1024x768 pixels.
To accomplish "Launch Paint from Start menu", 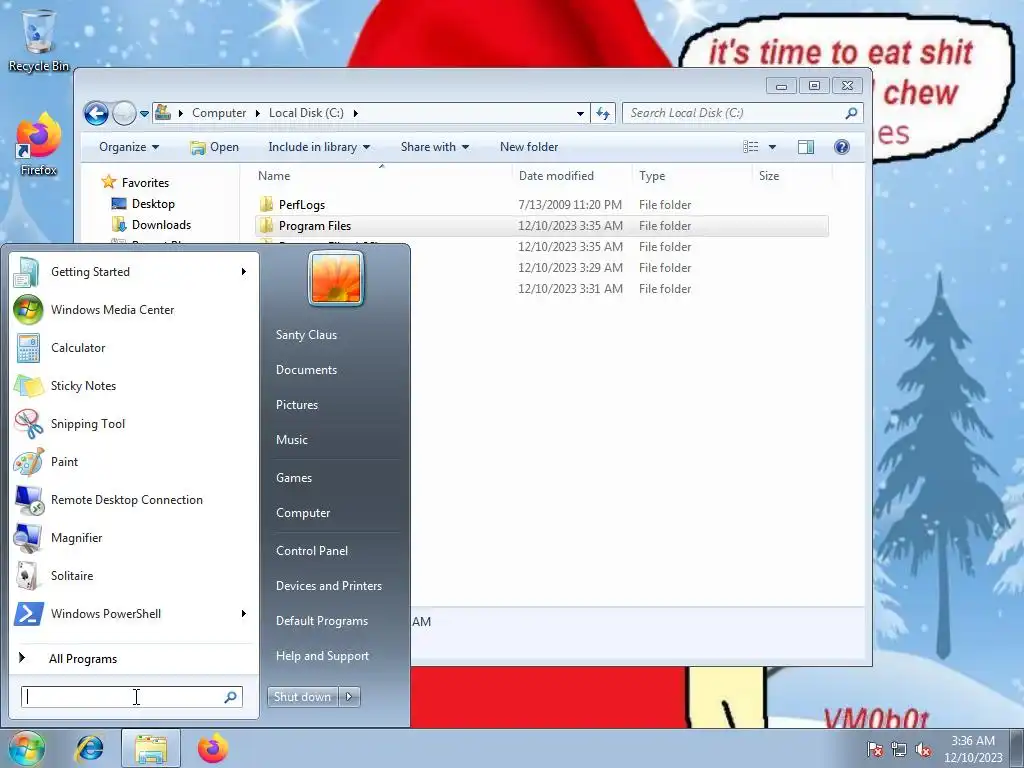I will tap(134, 462).
